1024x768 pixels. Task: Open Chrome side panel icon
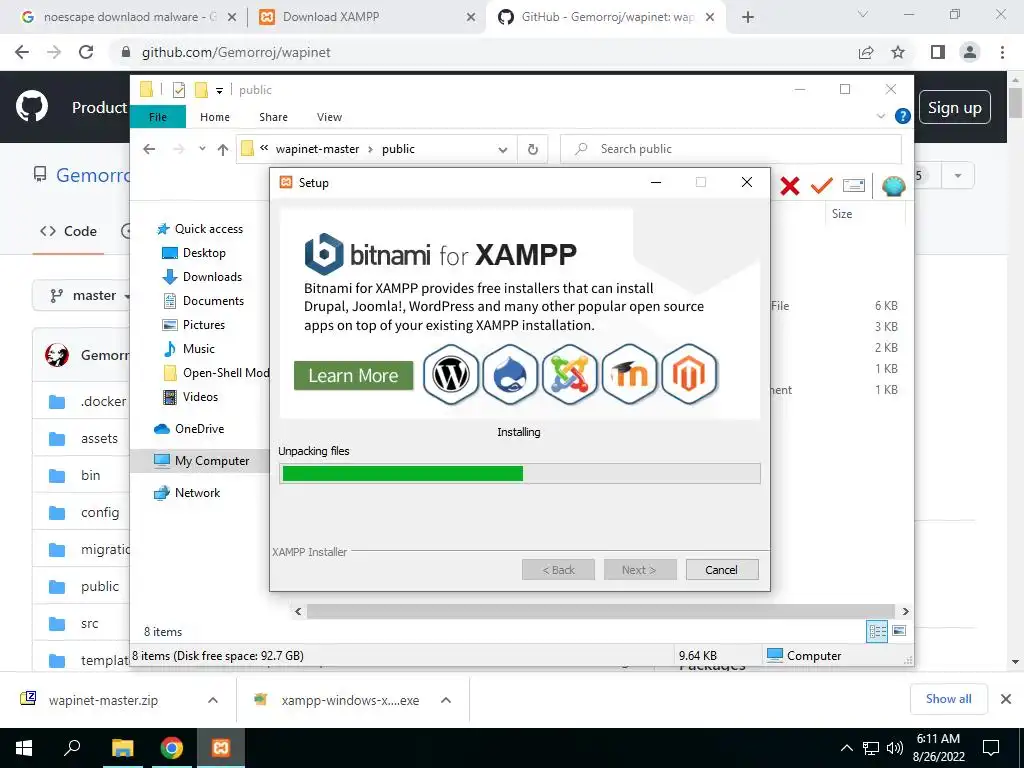(938, 52)
